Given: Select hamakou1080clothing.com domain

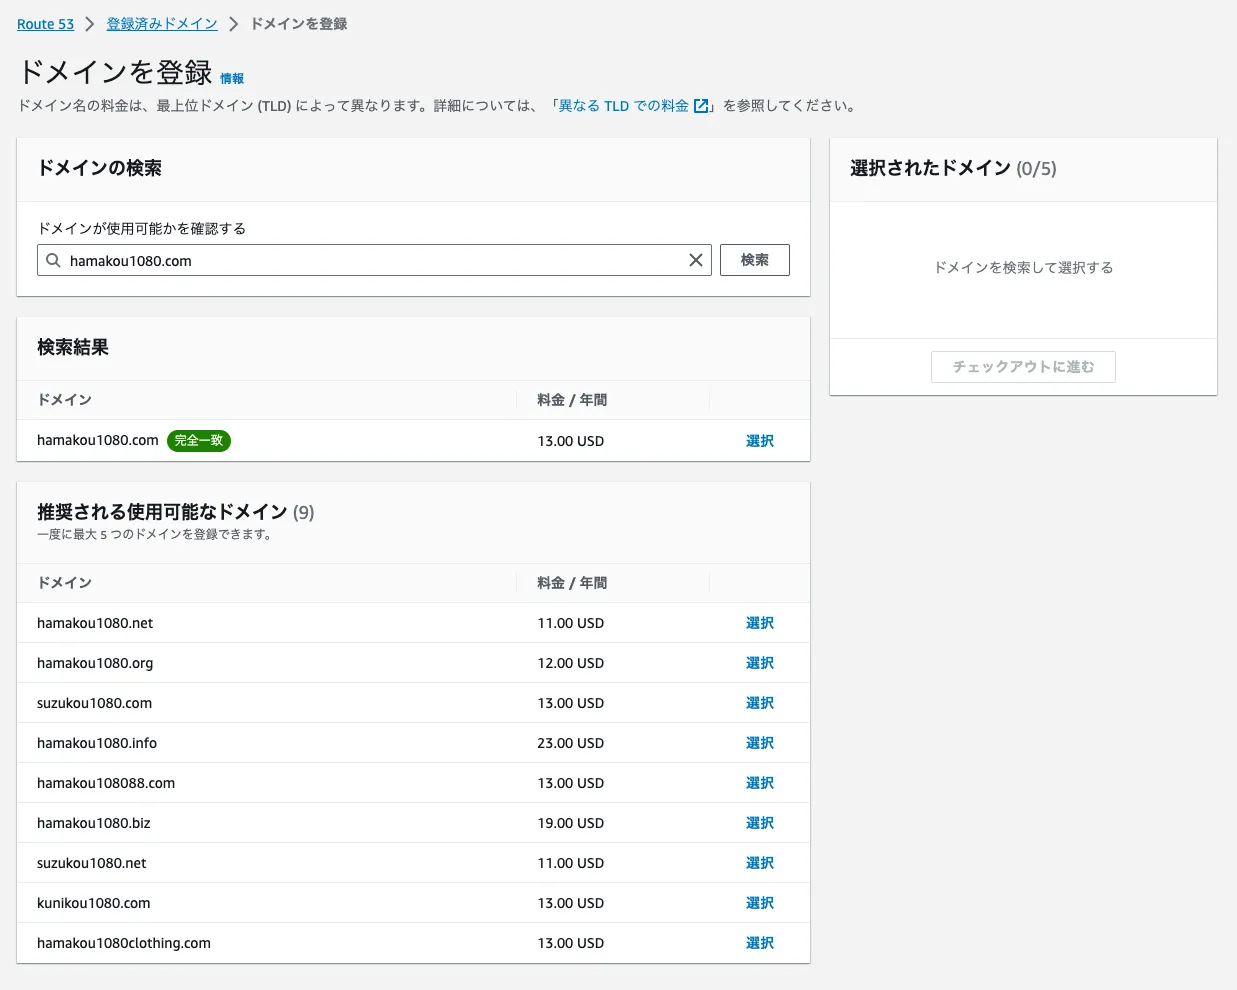Looking at the screenshot, I should [759, 943].
